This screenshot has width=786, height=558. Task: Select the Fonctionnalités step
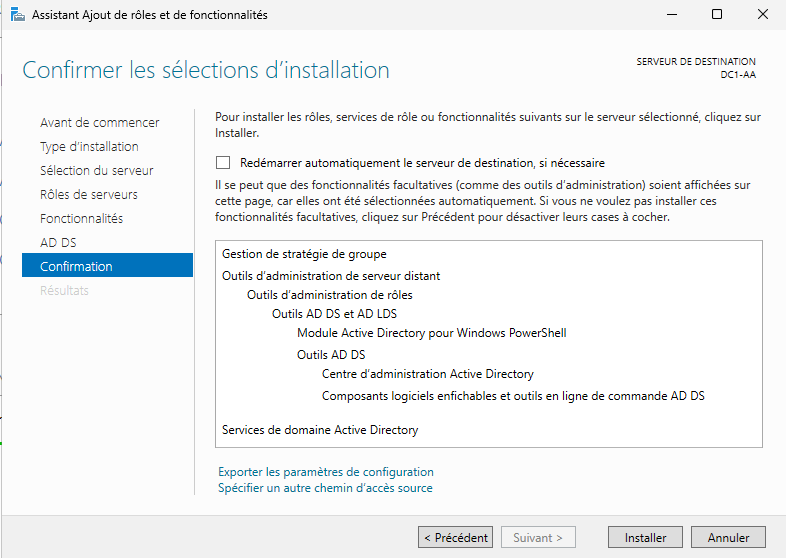coord(81,219)
